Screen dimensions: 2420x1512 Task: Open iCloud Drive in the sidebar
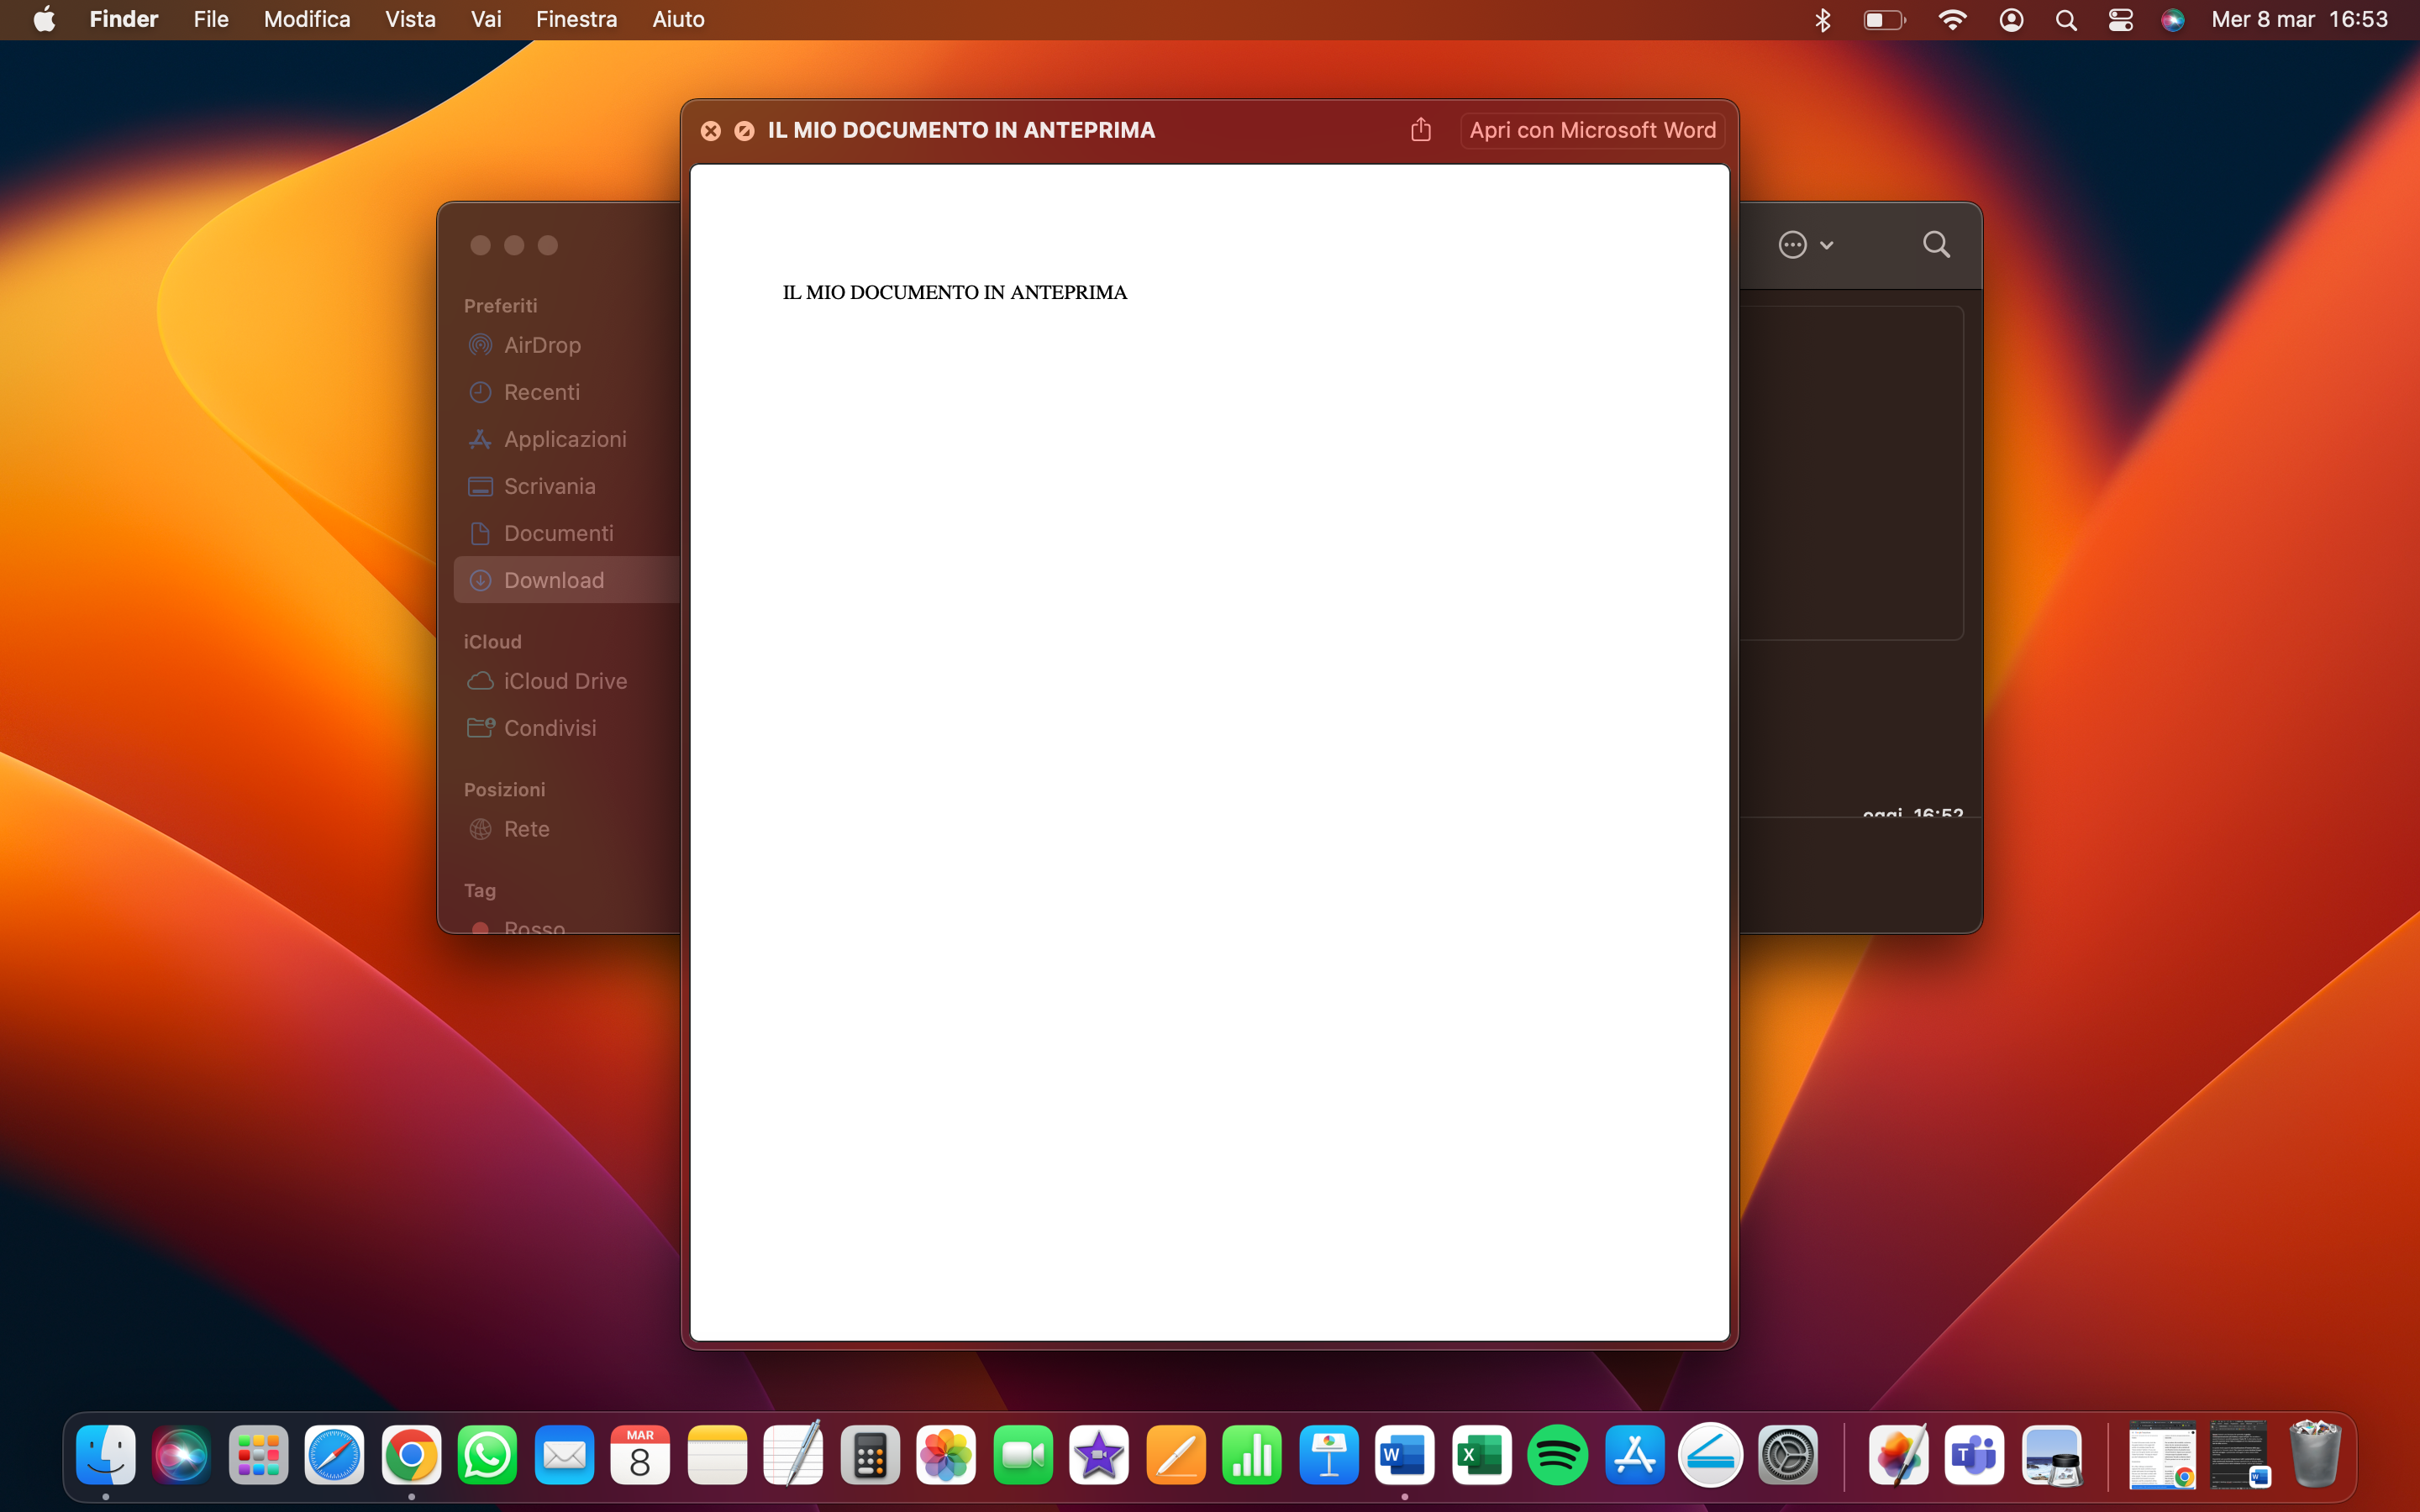click(565, 681)
